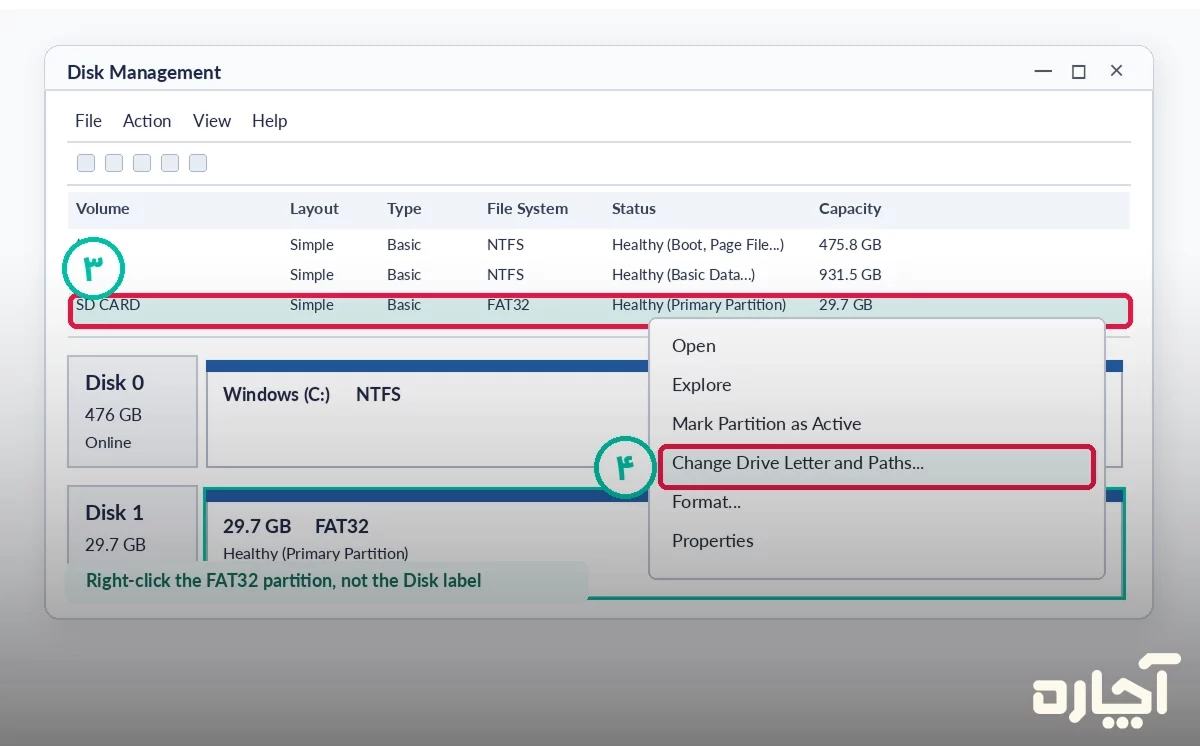Choose Explore from the context menu
Viewport: 1200px width, 746px height.
(x=702, y=385)
